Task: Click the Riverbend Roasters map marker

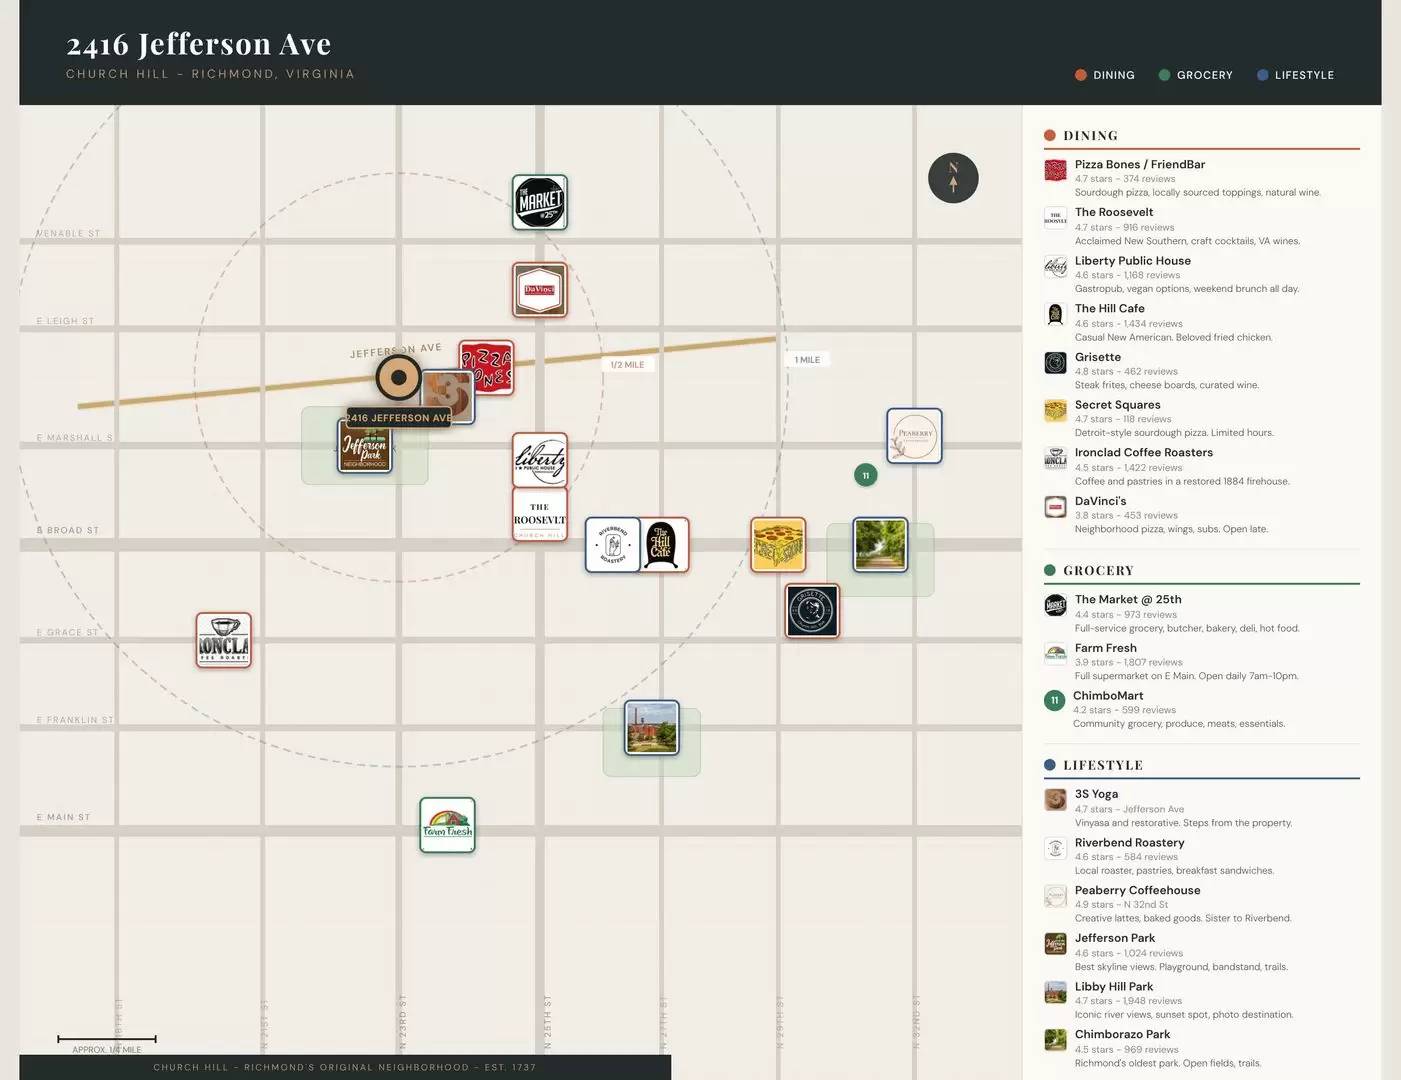Action: click(613, 545)
